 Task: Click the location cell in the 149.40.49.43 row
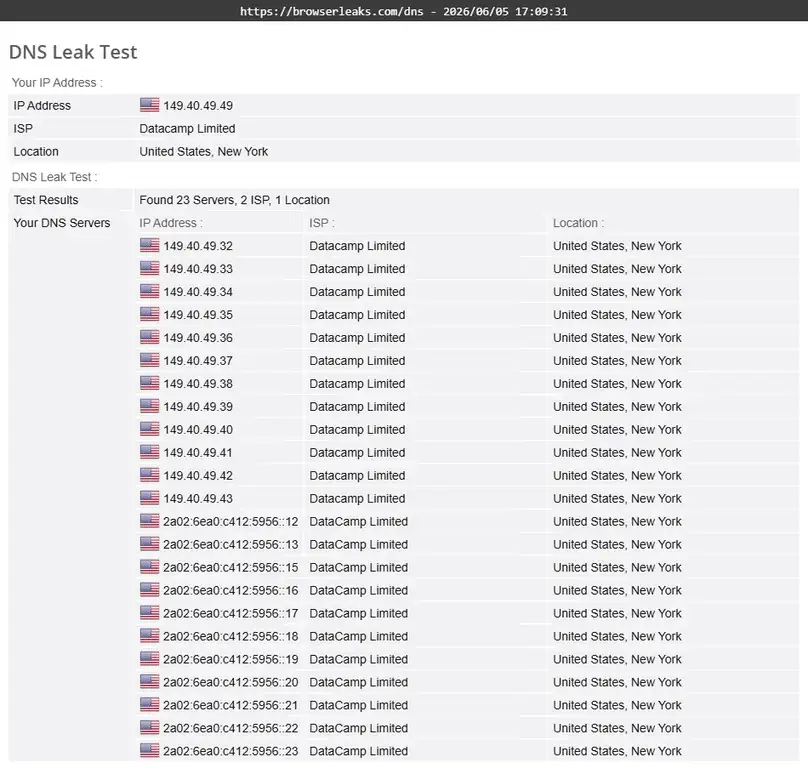(617, 499)
